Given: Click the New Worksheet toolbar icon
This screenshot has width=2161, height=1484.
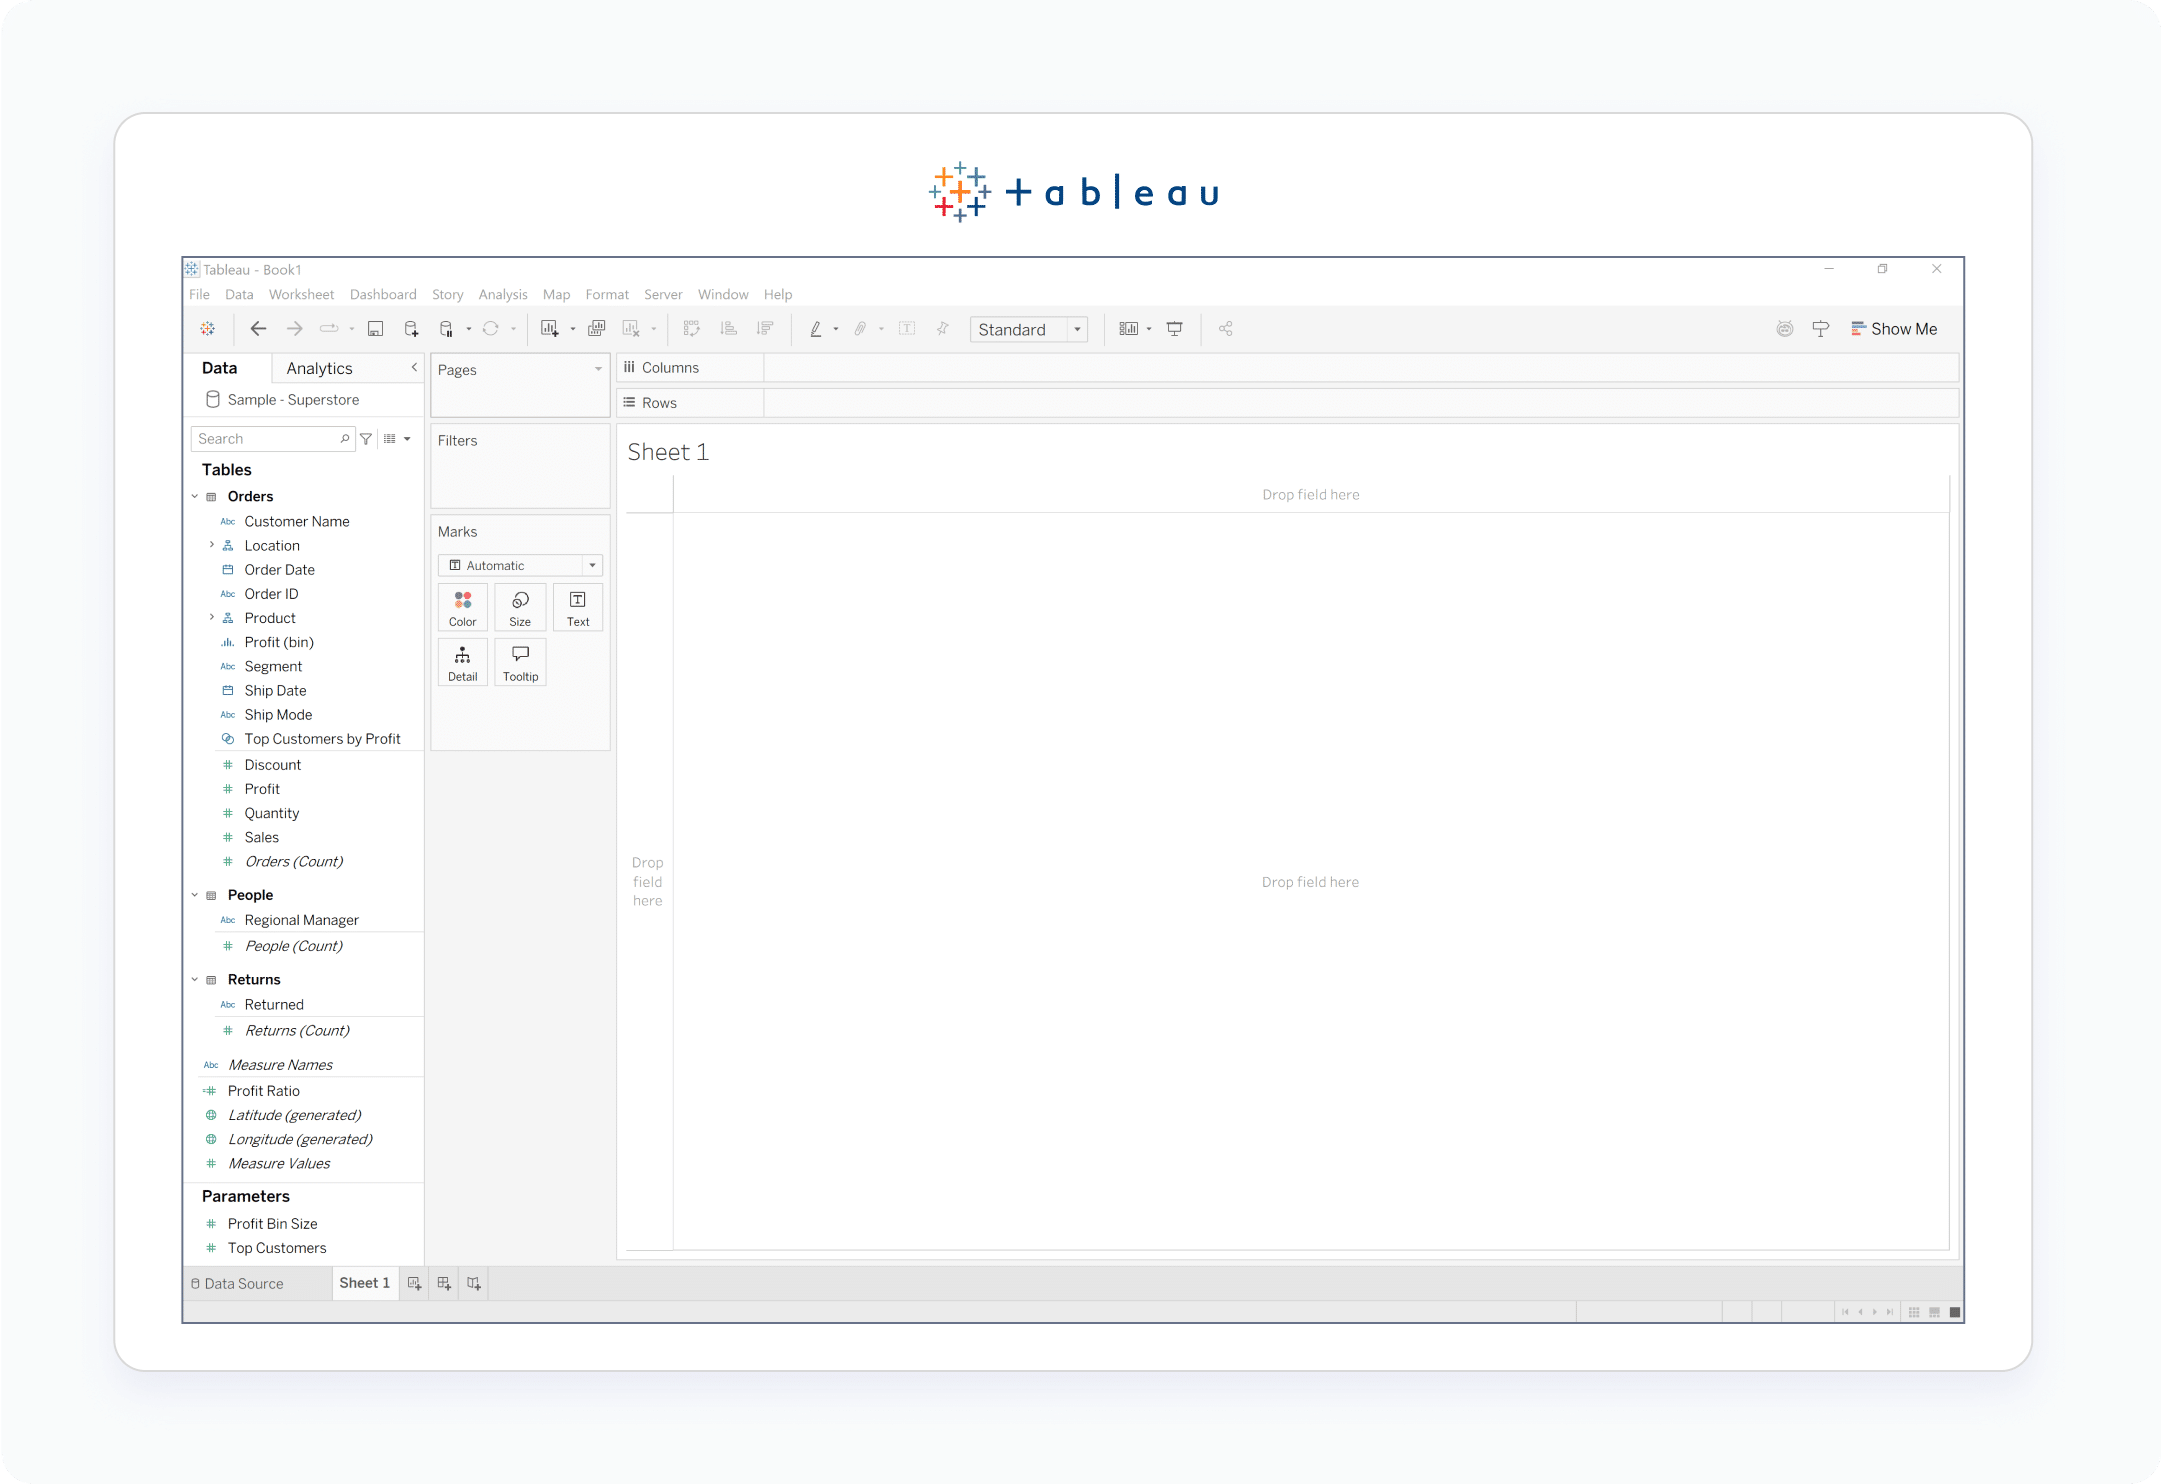Looking at the screenshot, I should click(550, 329).
